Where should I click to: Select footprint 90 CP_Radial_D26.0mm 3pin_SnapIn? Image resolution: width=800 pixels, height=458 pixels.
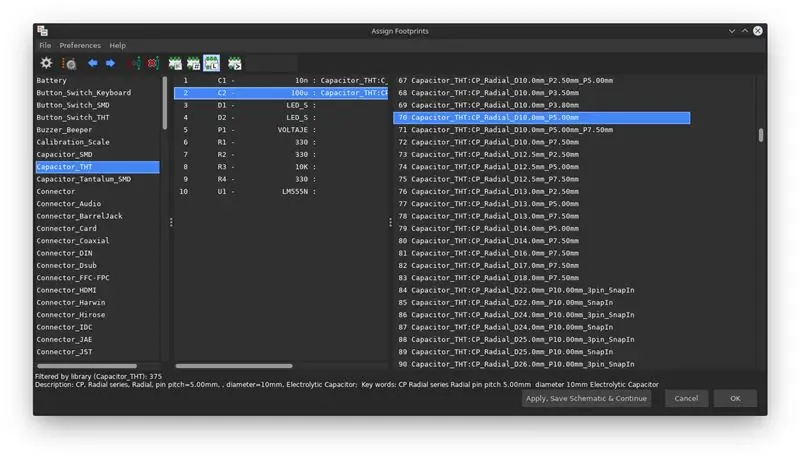[541, 364]
